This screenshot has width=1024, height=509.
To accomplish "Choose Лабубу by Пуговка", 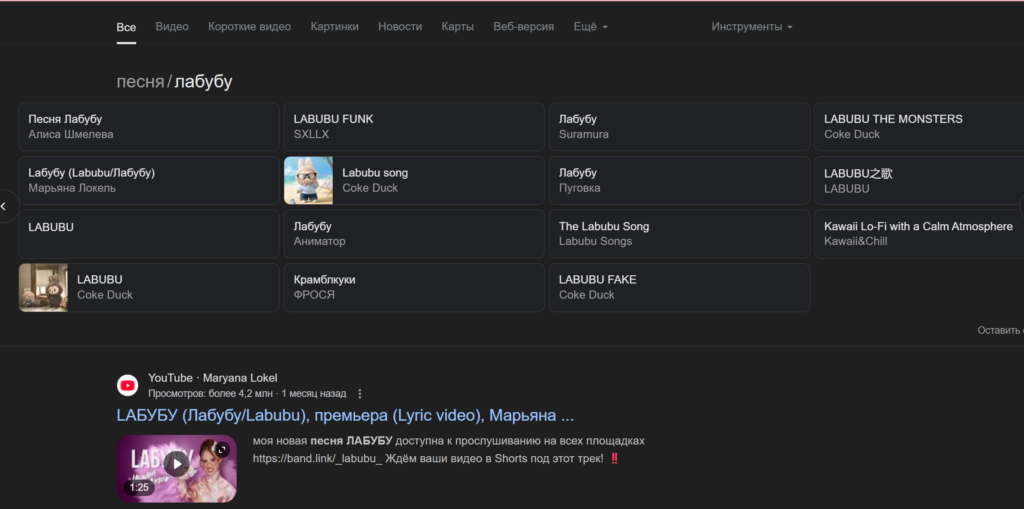I will [x=679, y=180].
